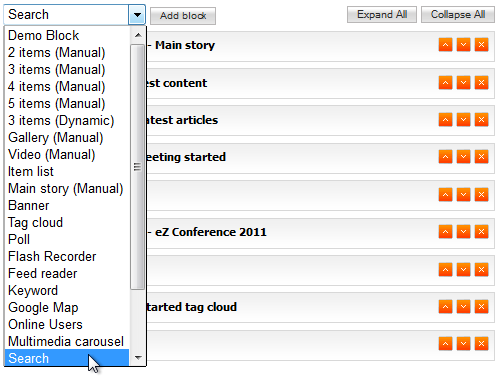Viewport: 499px width, 377px height.
Task: Click Collapse All button
Action: [x=458, y=15]
